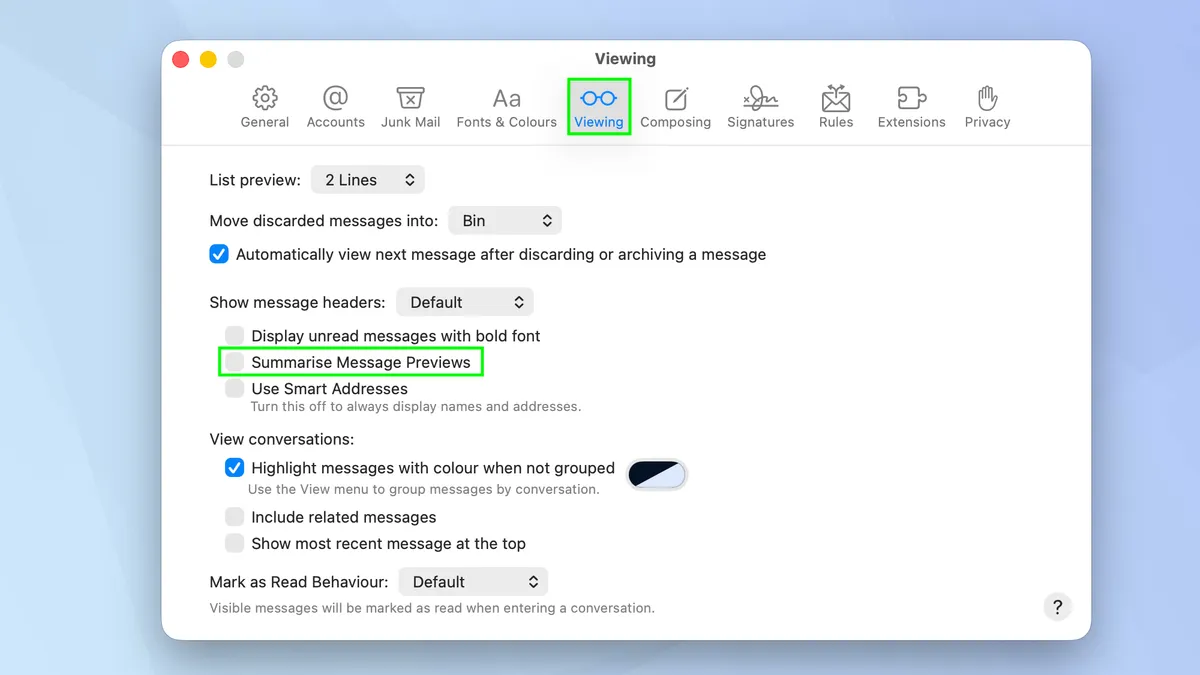Image resolution: width=1200 pixels, height=675 pixels.
Task: Open the Extensions settings
Action: [x=911, y=105]
